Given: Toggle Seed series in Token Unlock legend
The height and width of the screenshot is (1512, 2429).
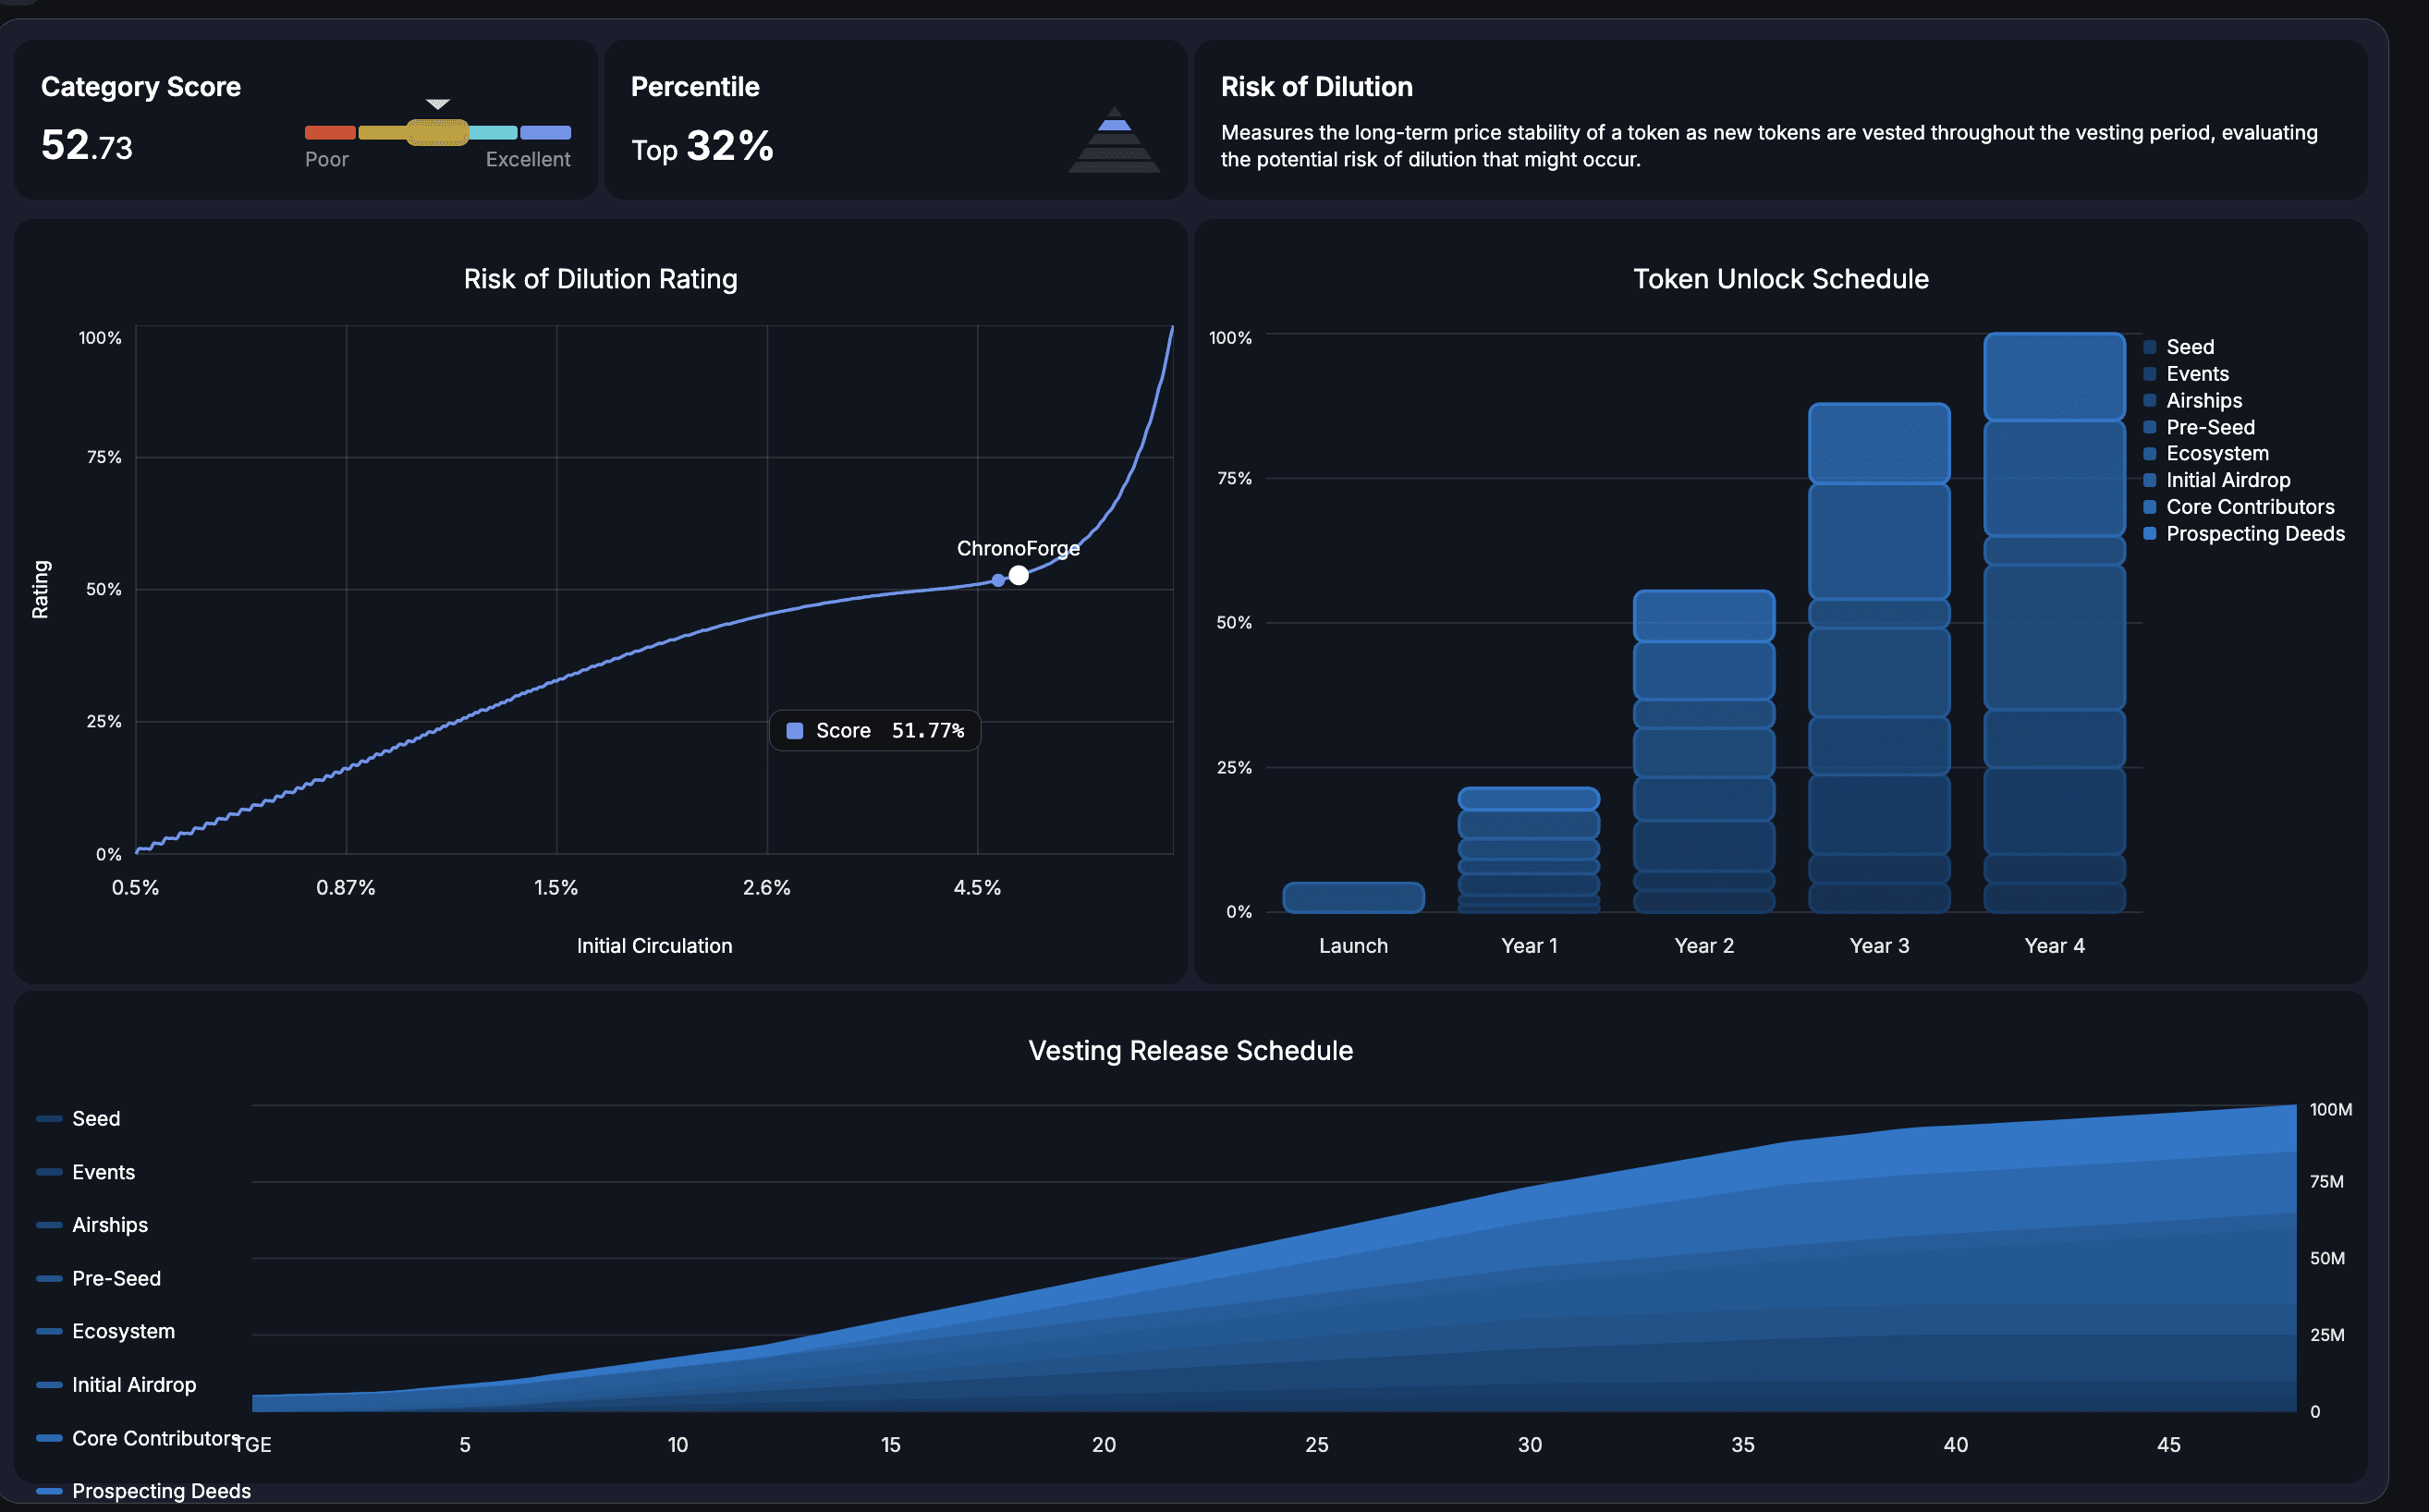Looking at the screenshot, I should click(x=2179, y=347).
